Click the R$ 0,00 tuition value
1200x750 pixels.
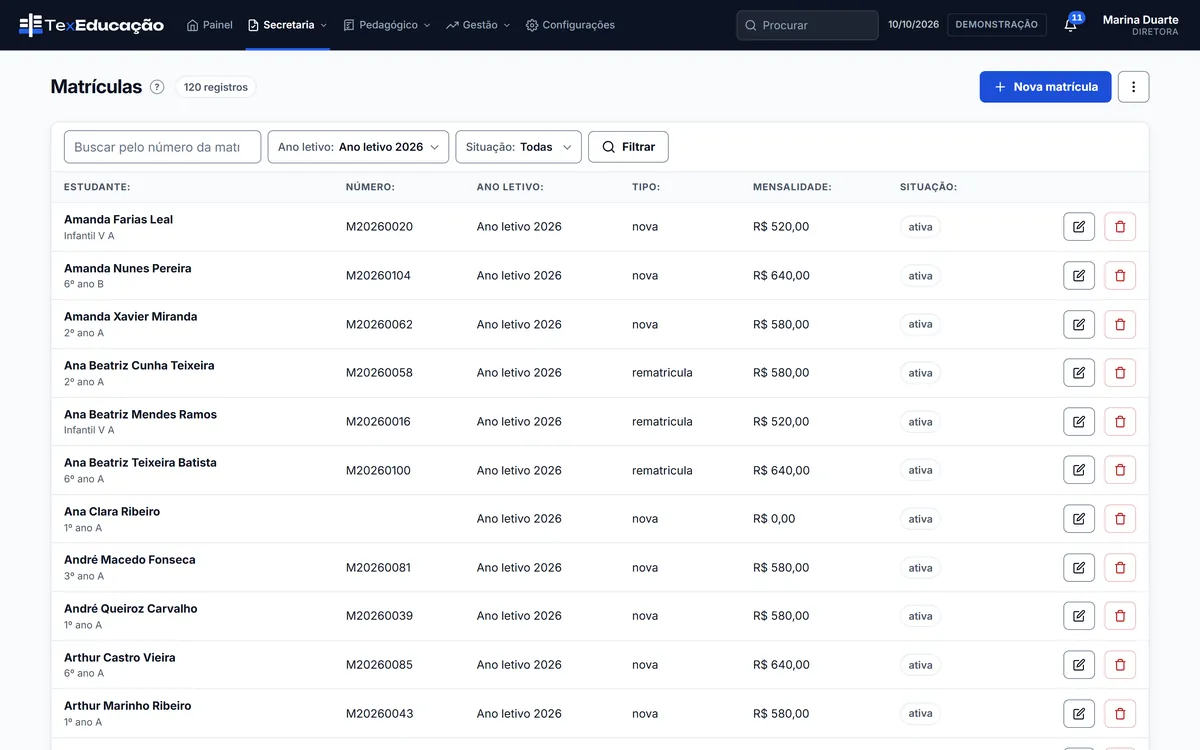(x=774, y=519)
